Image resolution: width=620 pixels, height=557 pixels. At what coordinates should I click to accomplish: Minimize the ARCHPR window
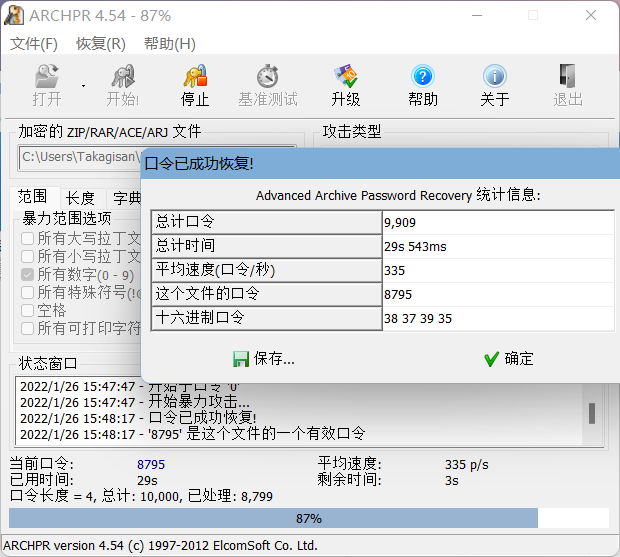click(477, 15)
